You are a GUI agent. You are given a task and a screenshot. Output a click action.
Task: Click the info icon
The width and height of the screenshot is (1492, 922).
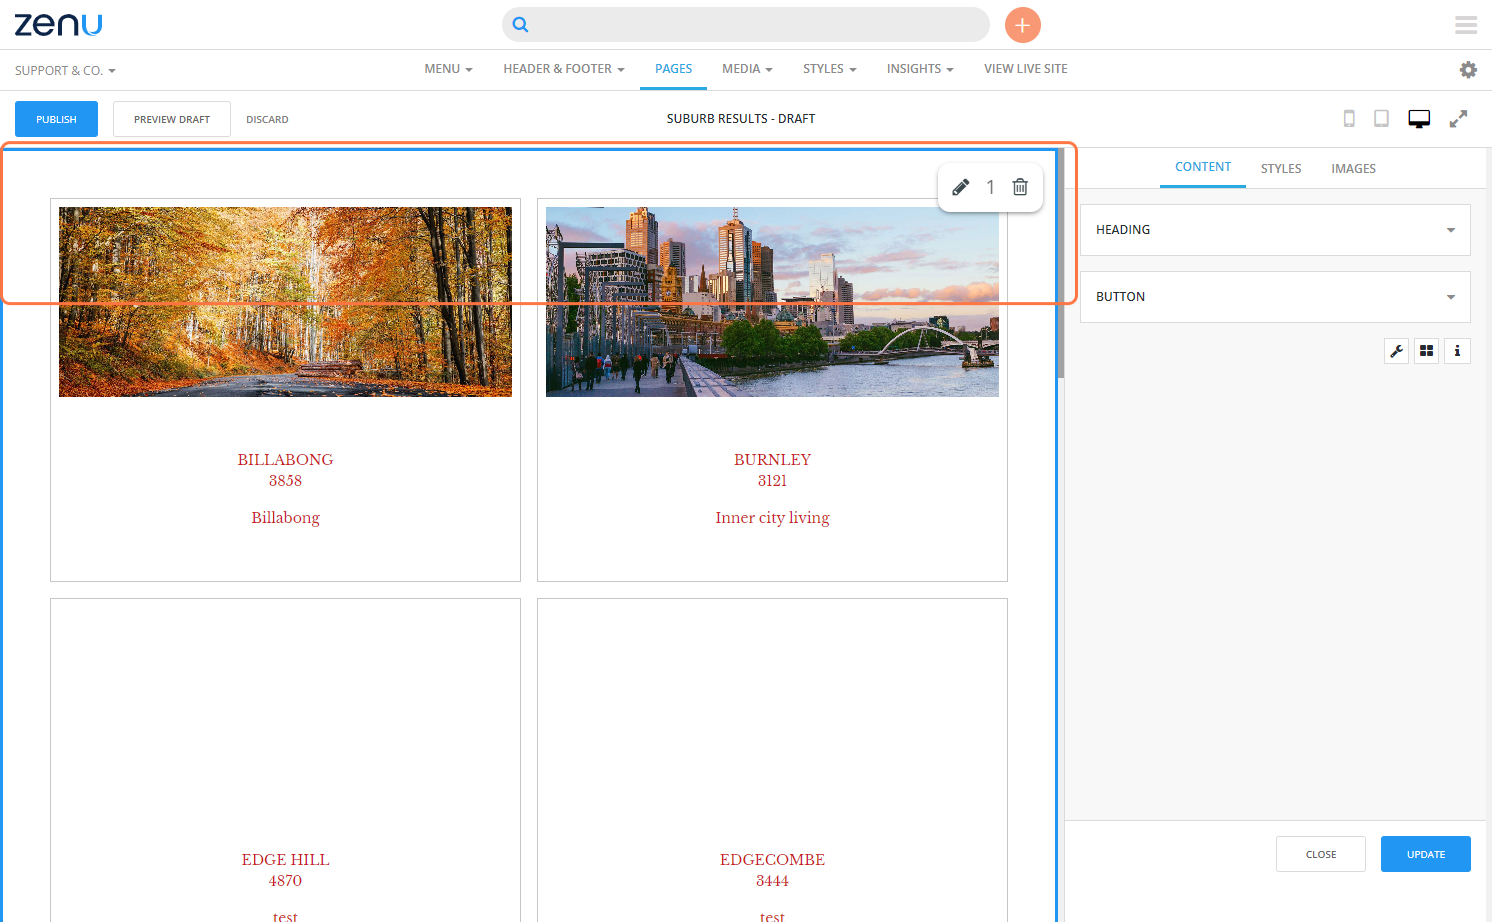coord(1458,351)
